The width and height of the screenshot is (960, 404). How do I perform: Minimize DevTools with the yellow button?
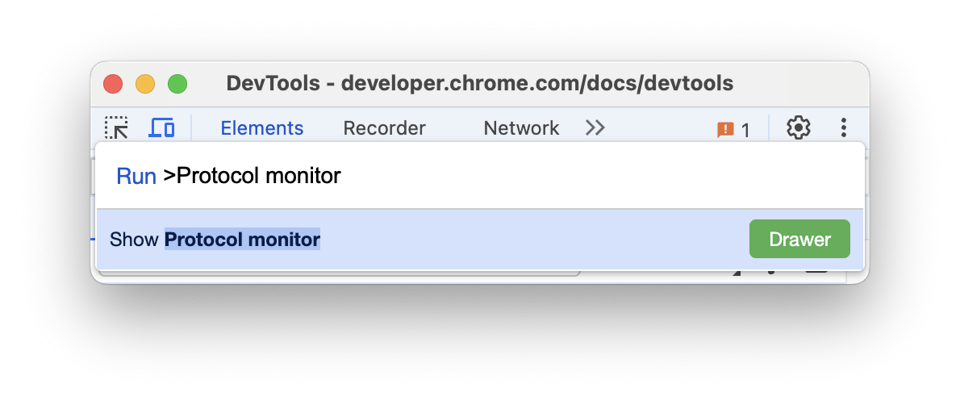[x=145, y=84]
